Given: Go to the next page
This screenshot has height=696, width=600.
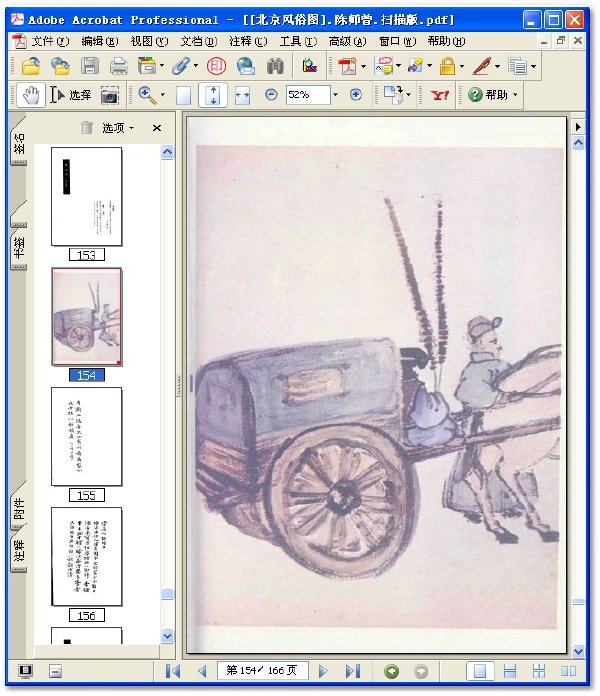Looking at the screenshot, I should [323, 671].
